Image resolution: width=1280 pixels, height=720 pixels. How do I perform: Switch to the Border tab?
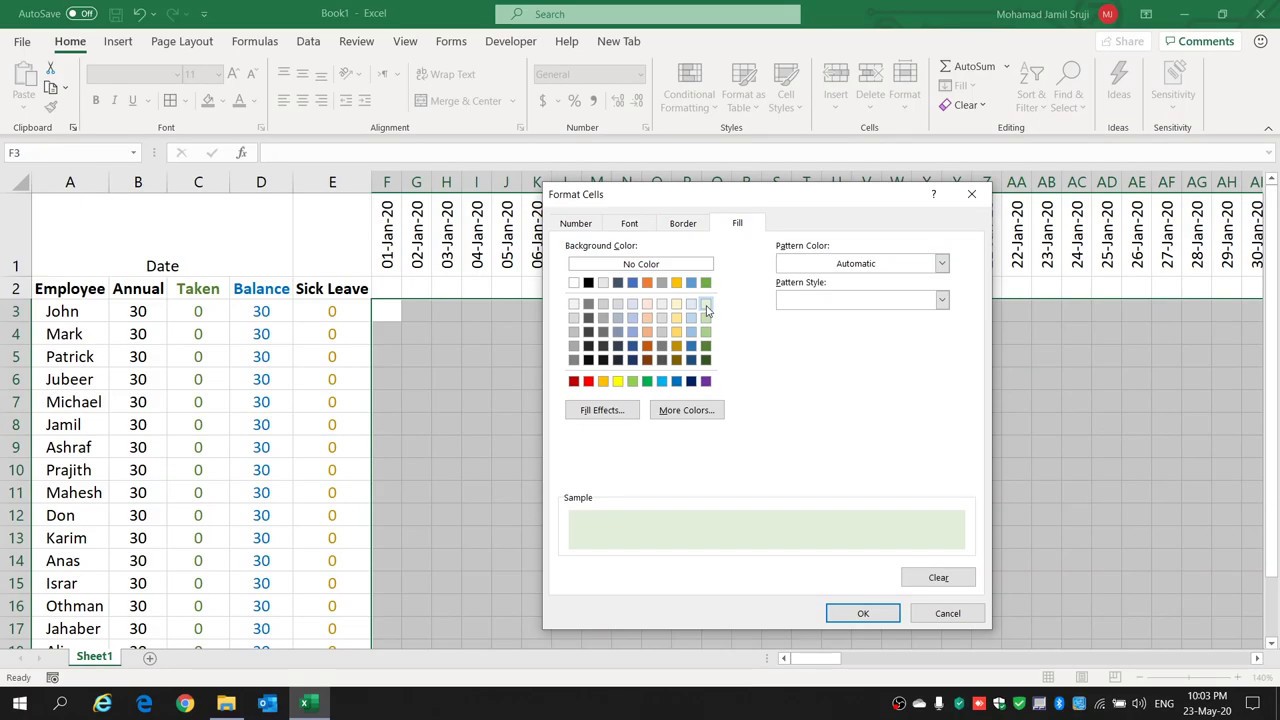pos(683,223)
